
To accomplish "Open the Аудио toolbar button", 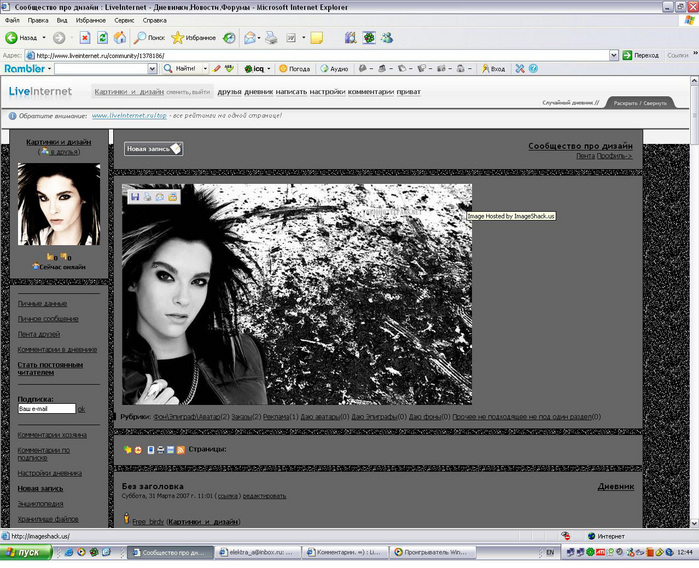I will click(x=334, y=69).
